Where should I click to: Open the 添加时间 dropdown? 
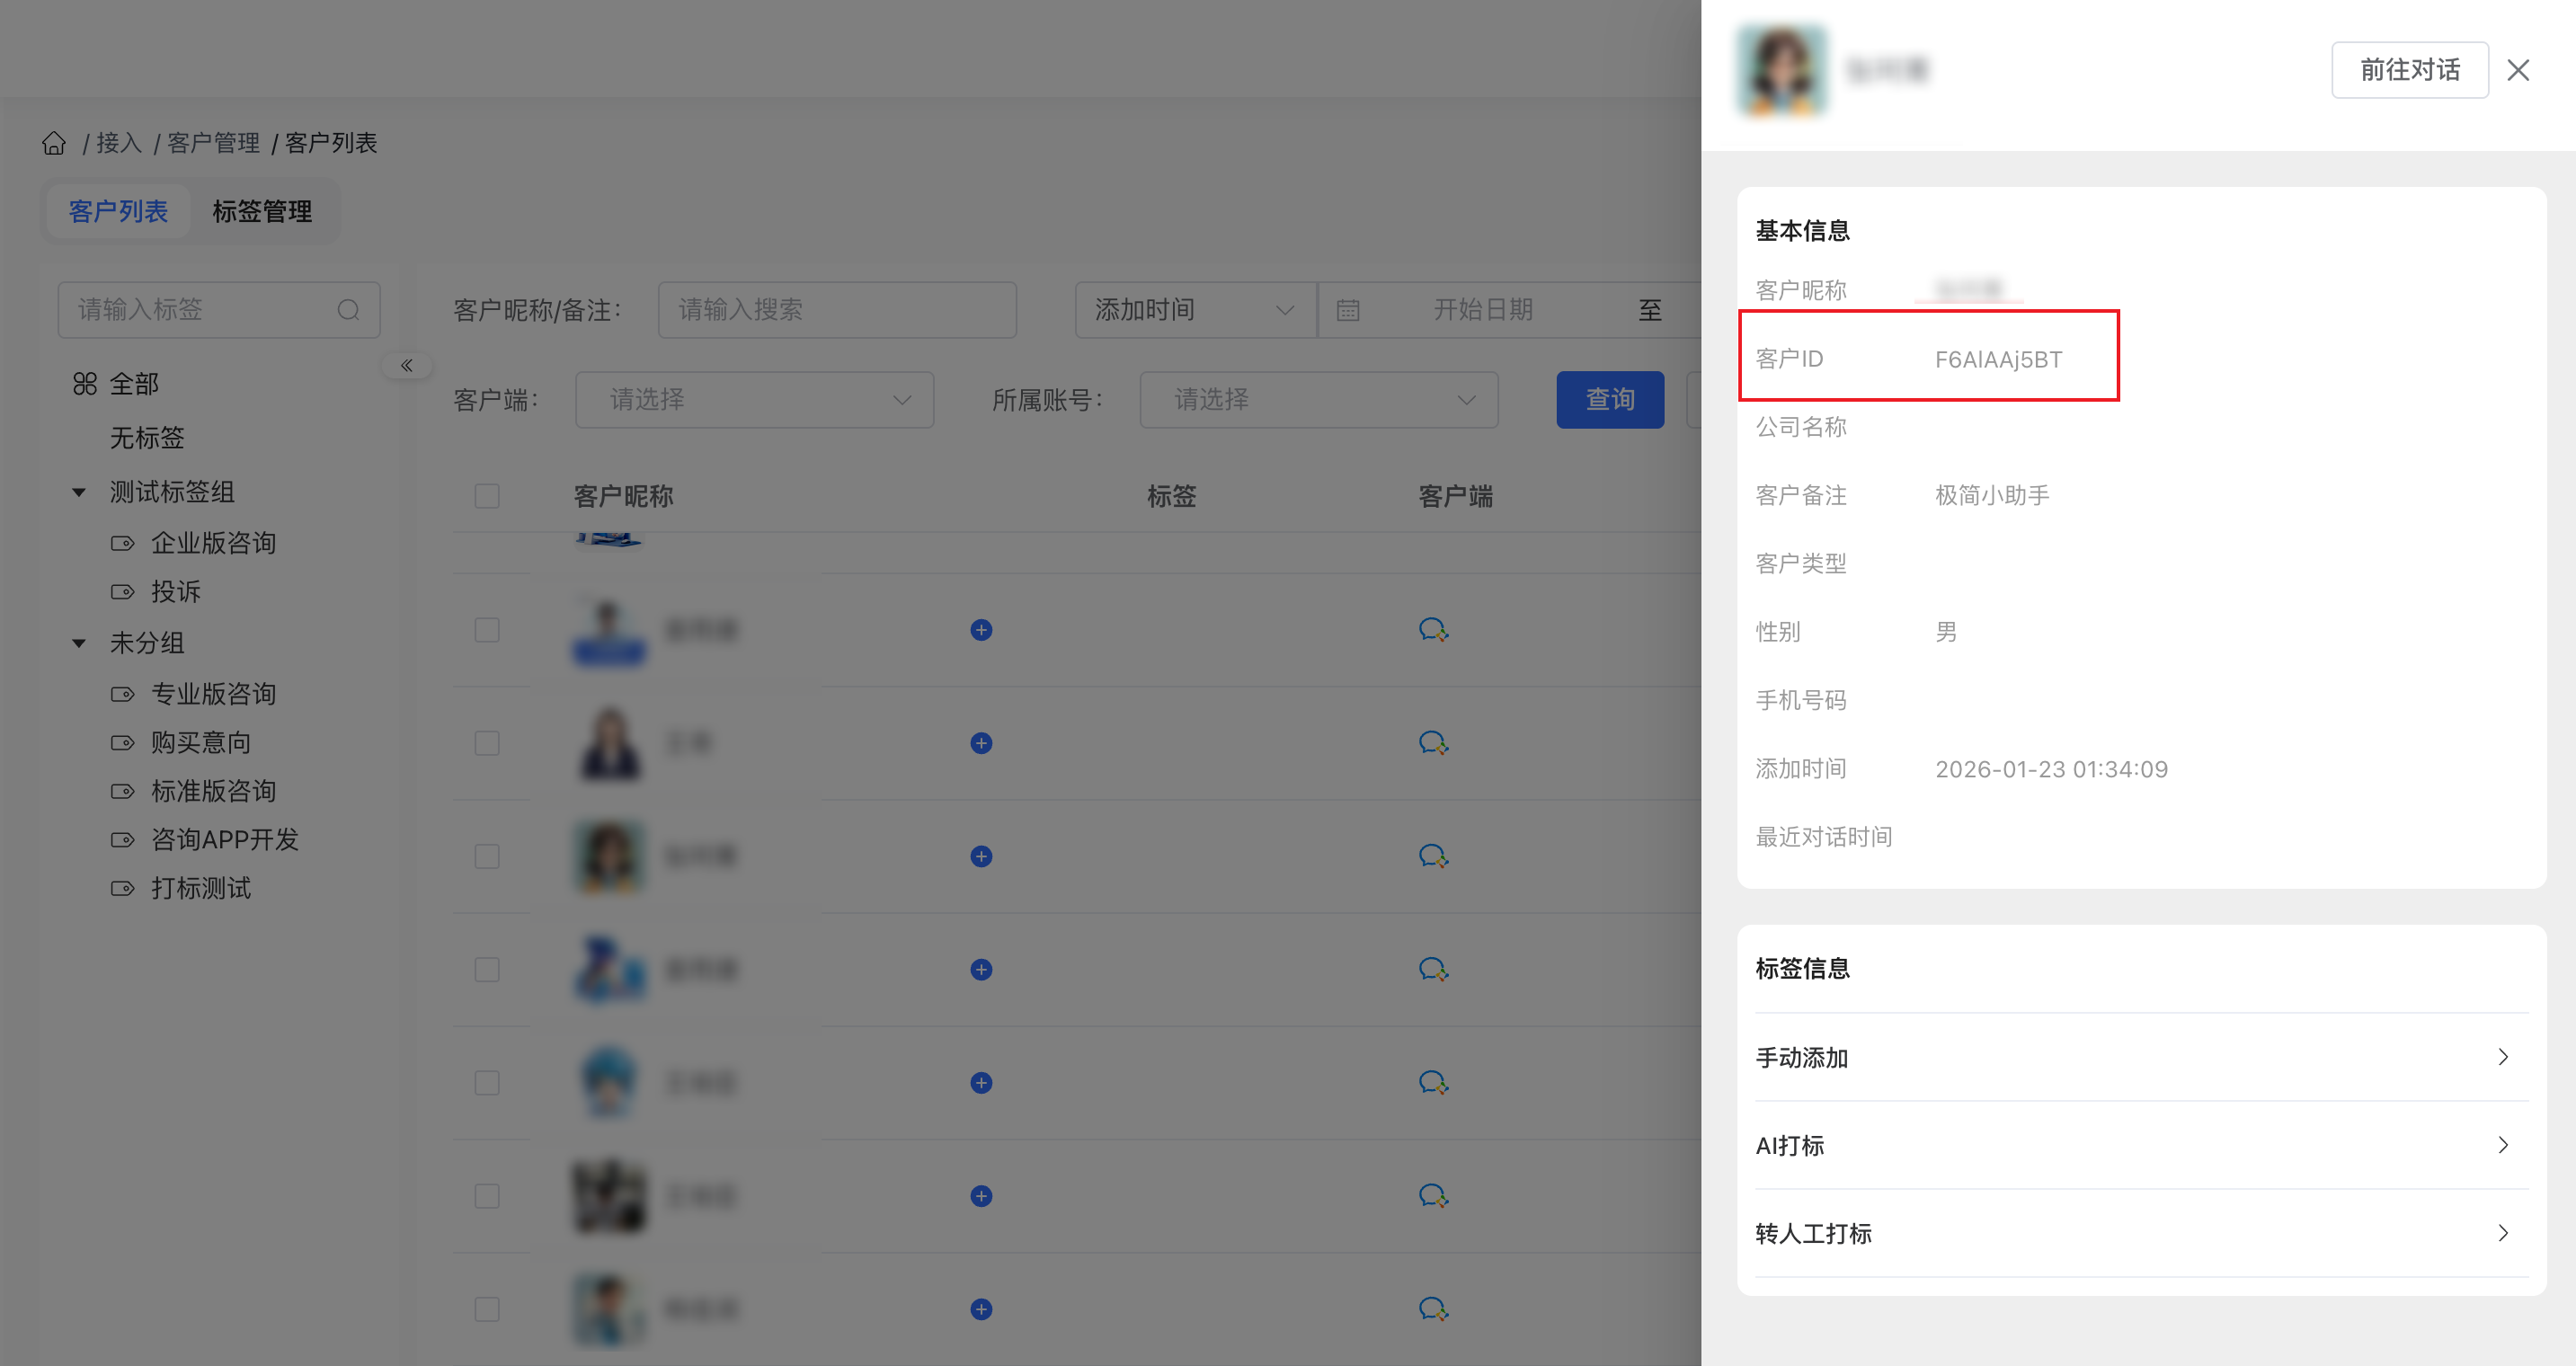(x=1194, y=310)
